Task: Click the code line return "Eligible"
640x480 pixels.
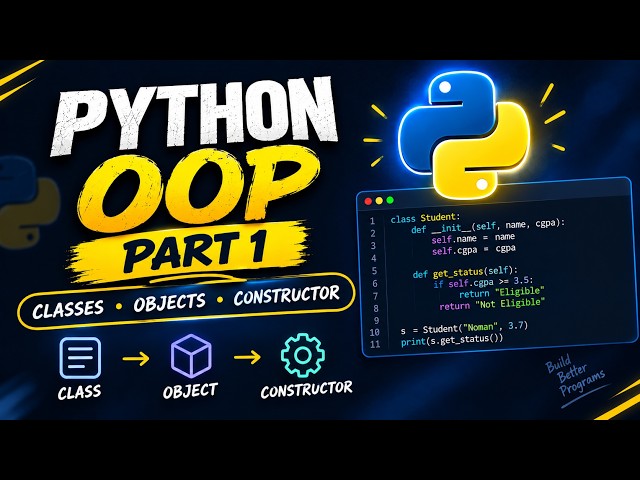Action: pyautogui.click(x=502, y=293)
